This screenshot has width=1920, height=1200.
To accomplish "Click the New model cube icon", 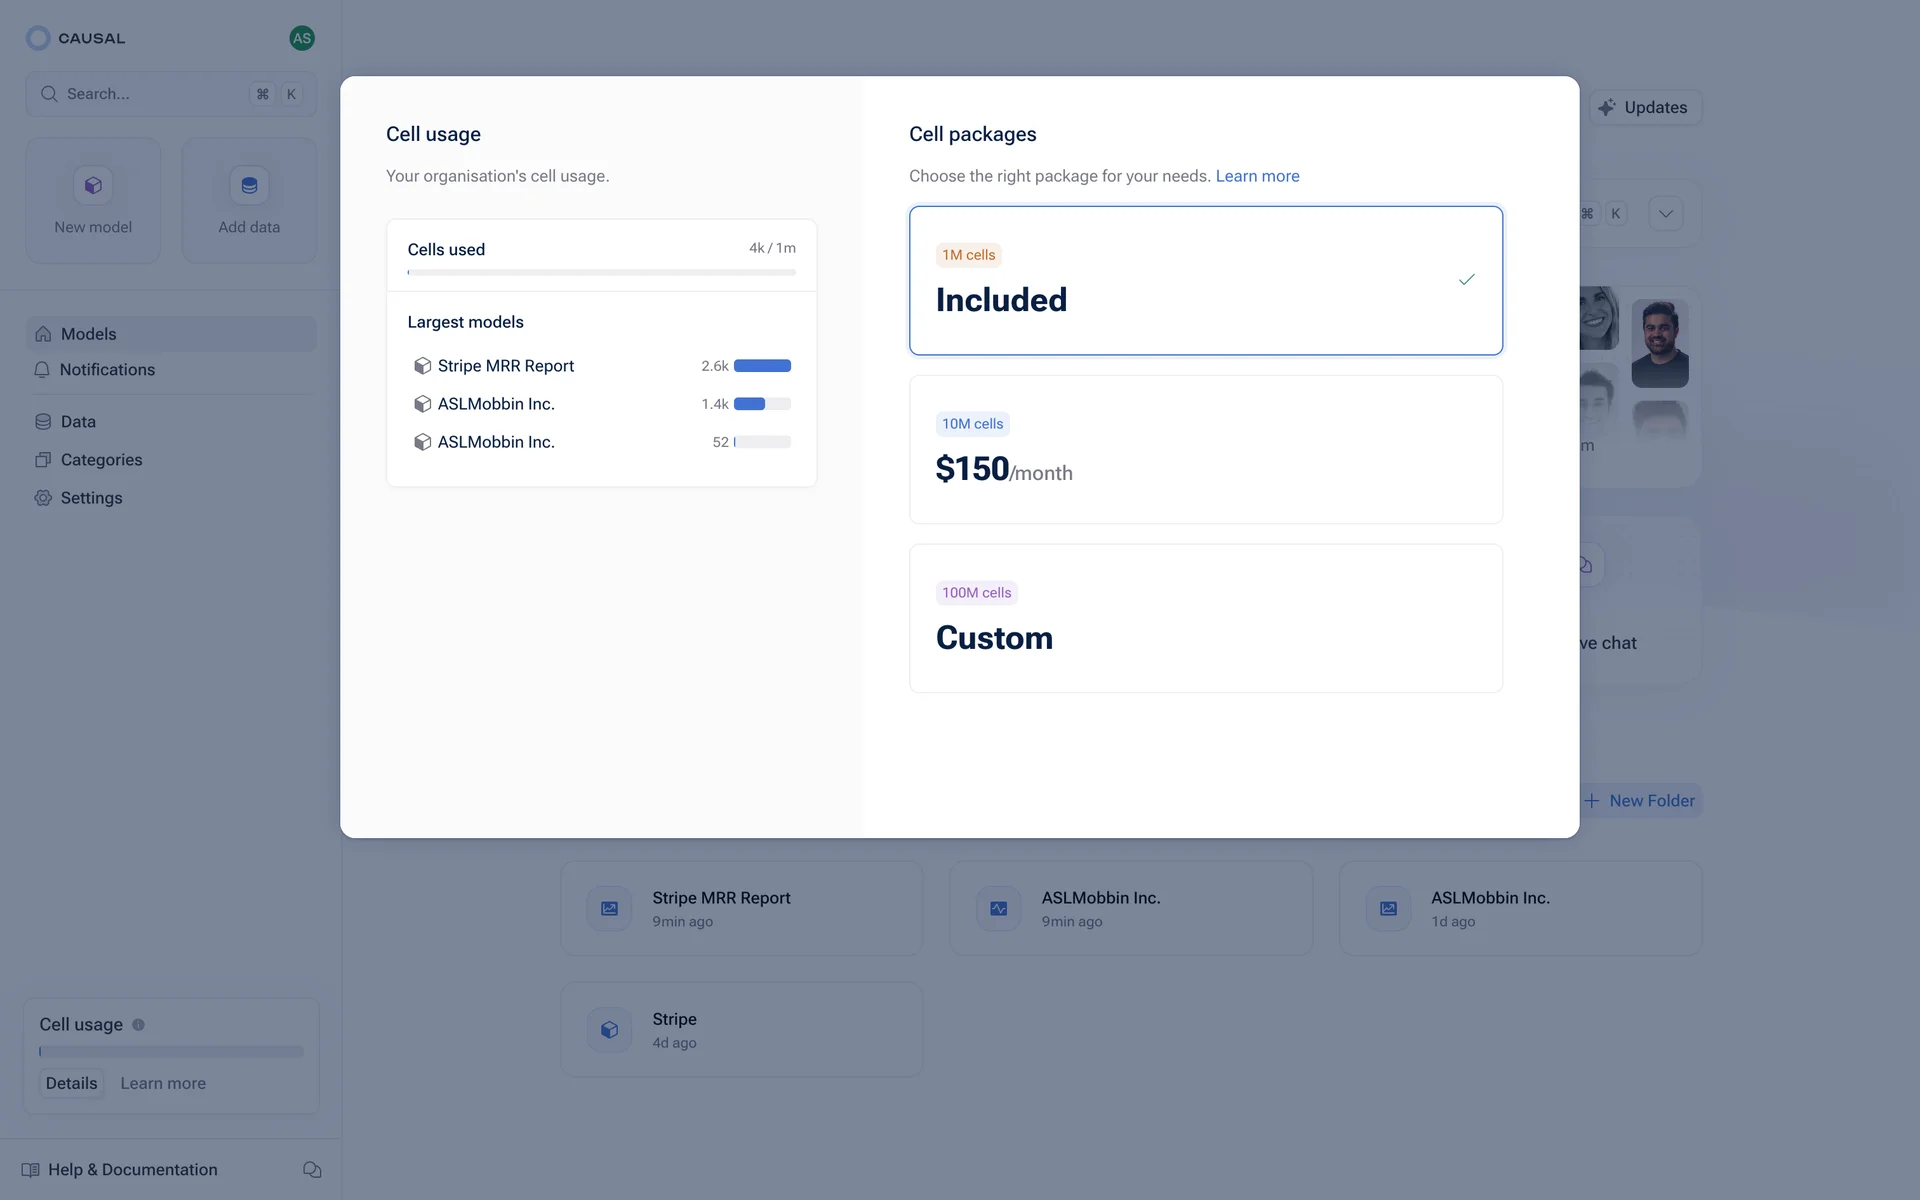I will tap(93, 185).
